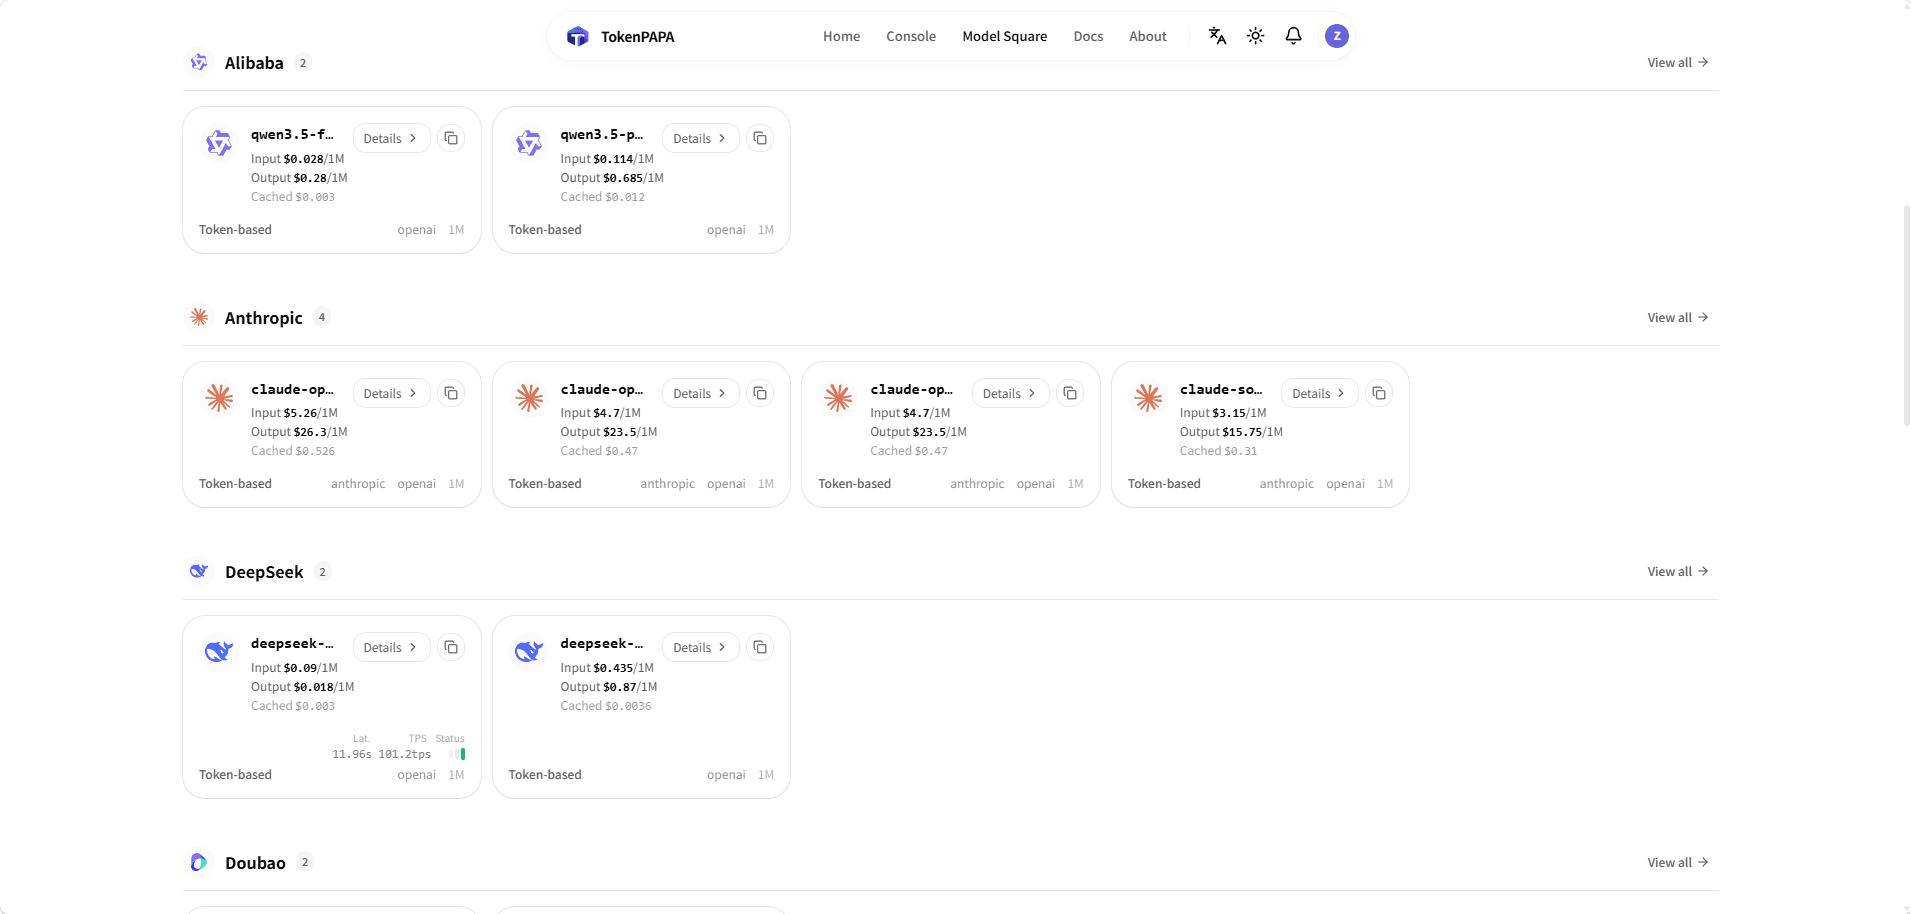The height and width of the screenshot is (914, 1911).
Task: Copy the claude-so model name
Action: 1379,393
